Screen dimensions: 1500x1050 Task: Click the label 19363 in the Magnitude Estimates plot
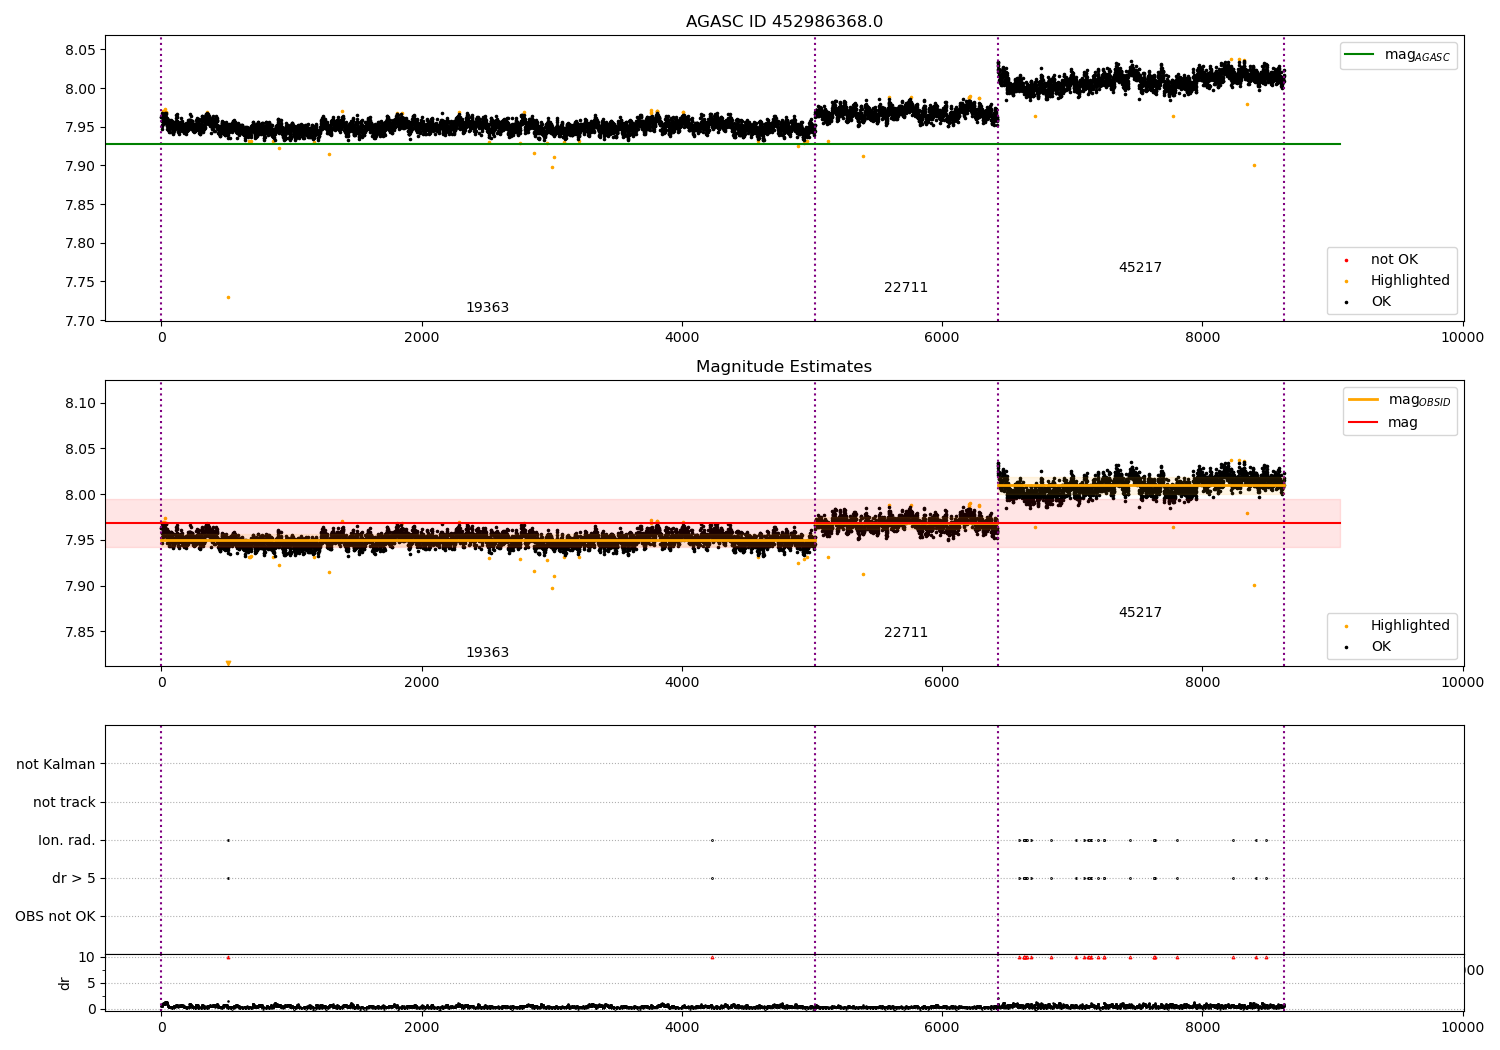487,653
